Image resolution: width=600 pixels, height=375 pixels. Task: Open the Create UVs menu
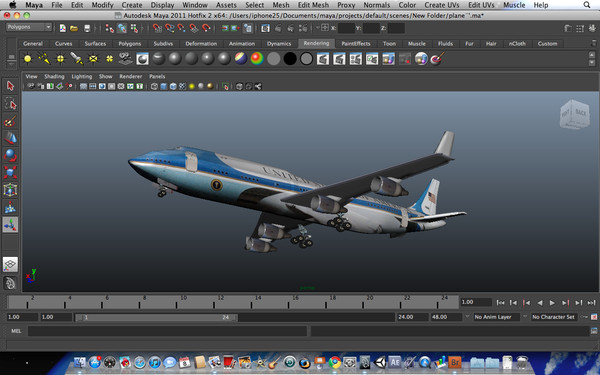point(442,5)
